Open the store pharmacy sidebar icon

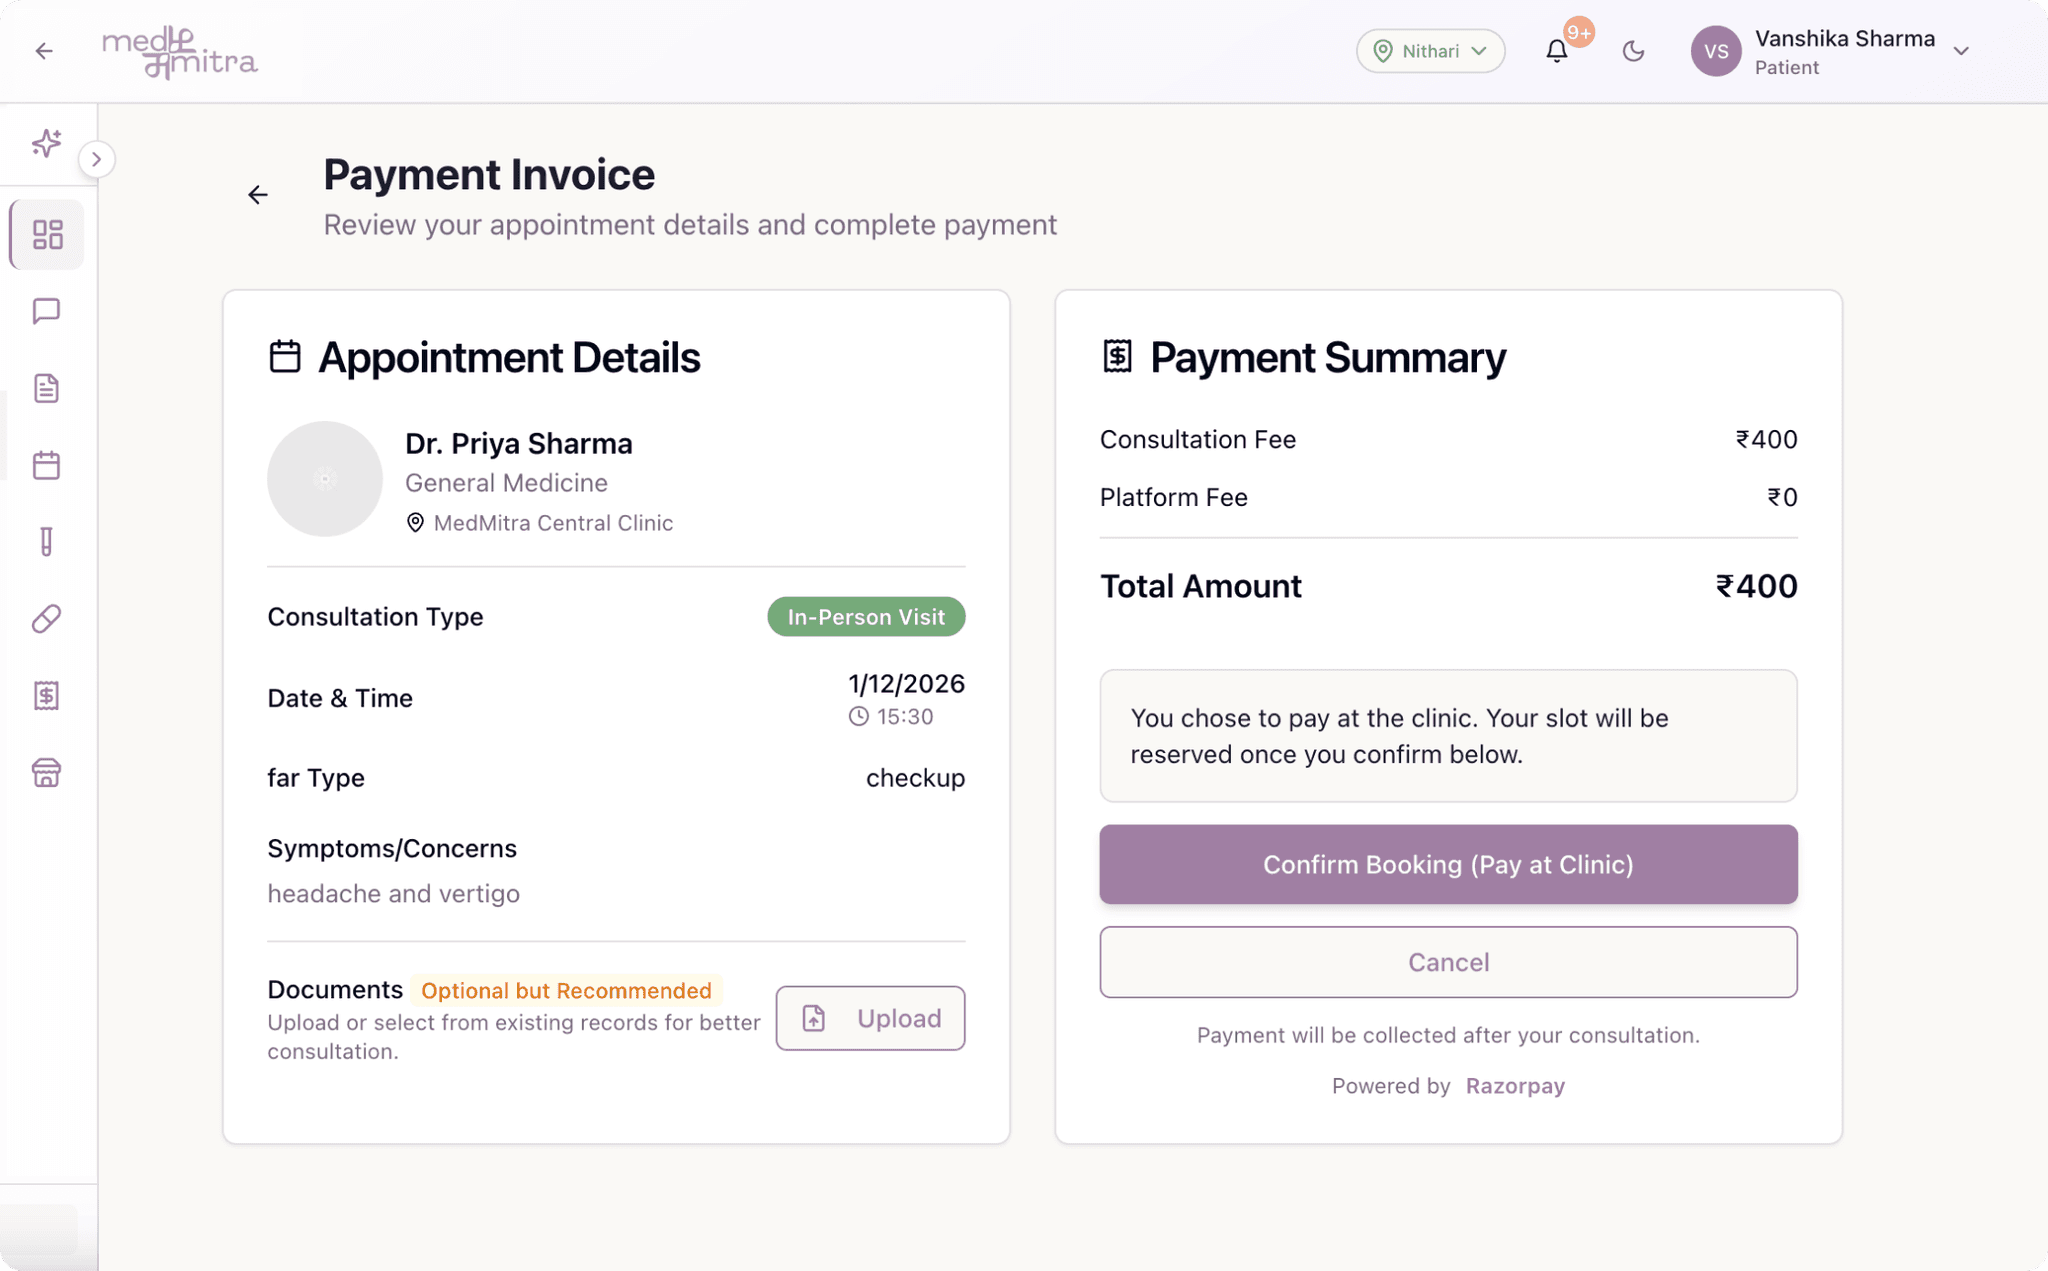[x=47, y=772]
